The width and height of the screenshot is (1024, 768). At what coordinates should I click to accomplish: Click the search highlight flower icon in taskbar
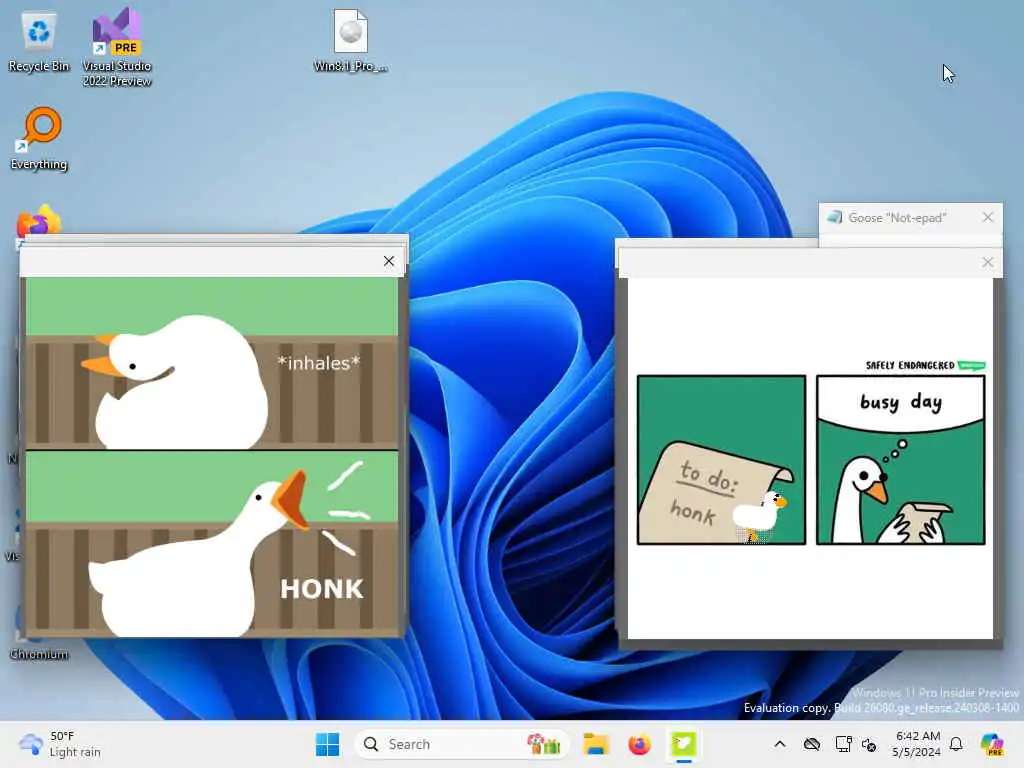coord(543,744)
